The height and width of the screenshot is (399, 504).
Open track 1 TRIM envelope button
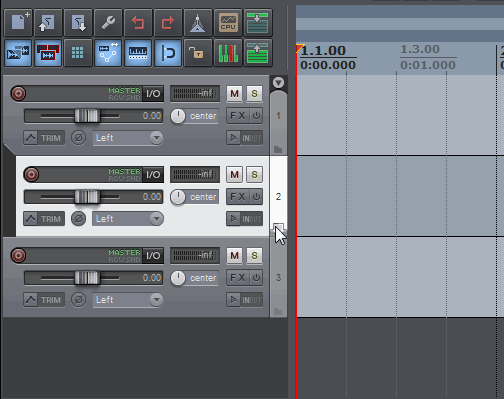pos(44,138)
